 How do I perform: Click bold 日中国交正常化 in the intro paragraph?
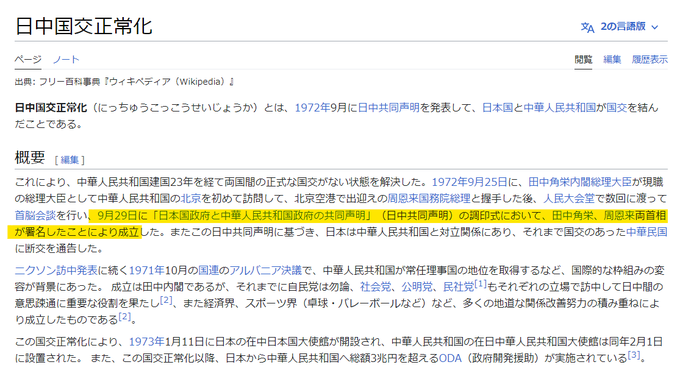point(51,108)
